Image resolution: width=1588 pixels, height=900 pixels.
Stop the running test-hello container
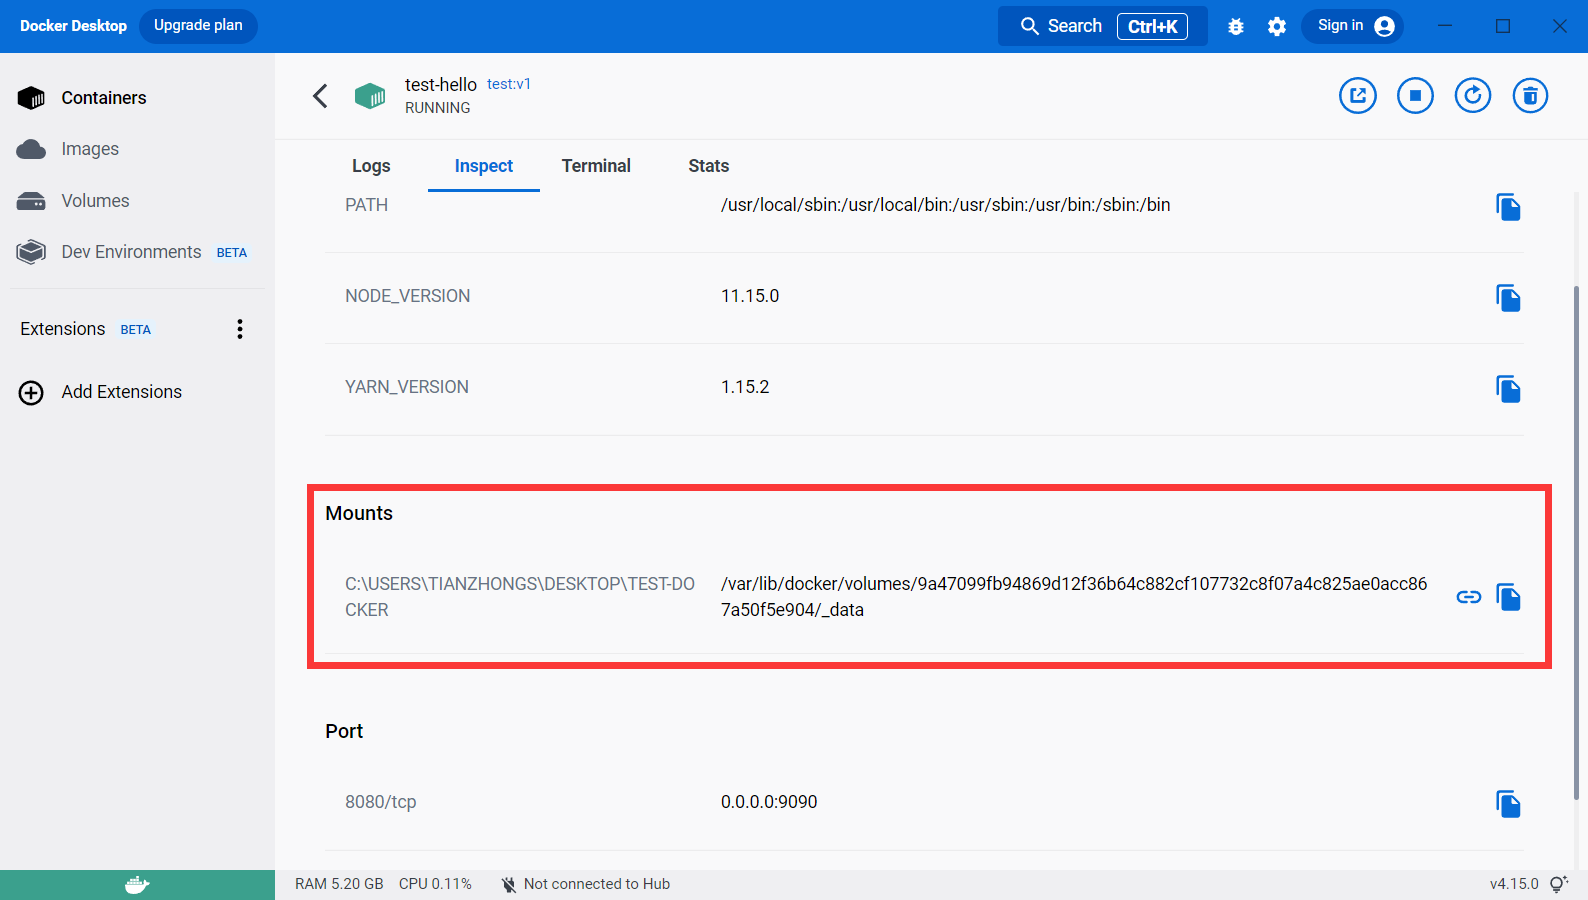1415,96
